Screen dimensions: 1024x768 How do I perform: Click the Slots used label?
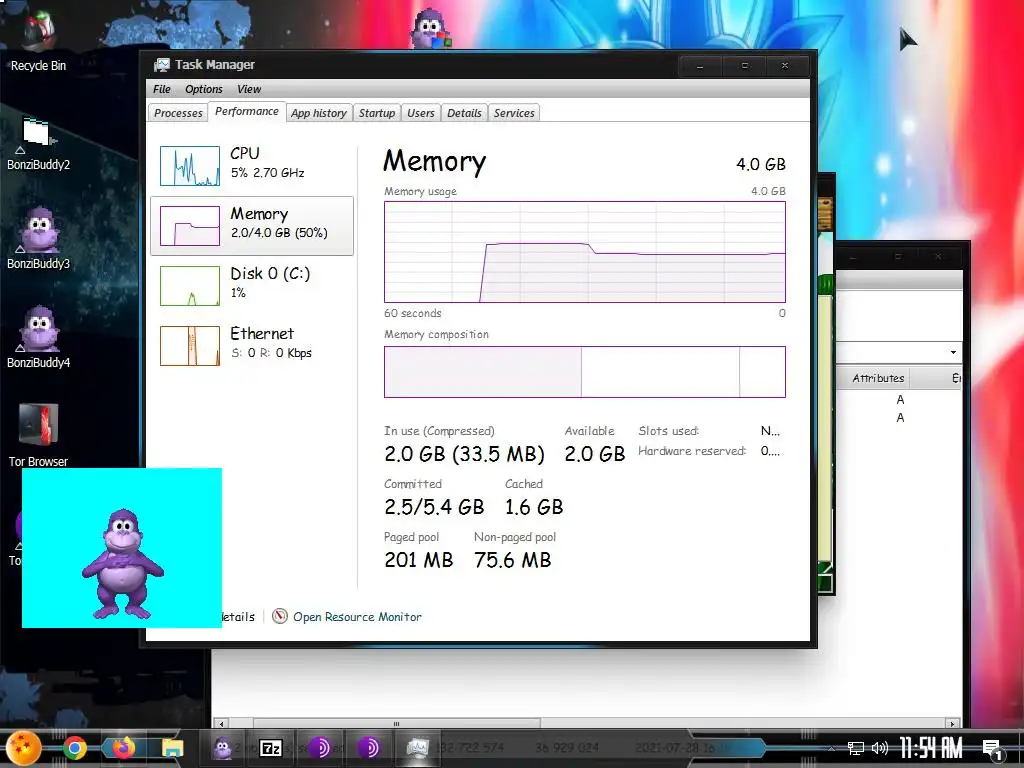pyautogui.click(x=669, y=431)
